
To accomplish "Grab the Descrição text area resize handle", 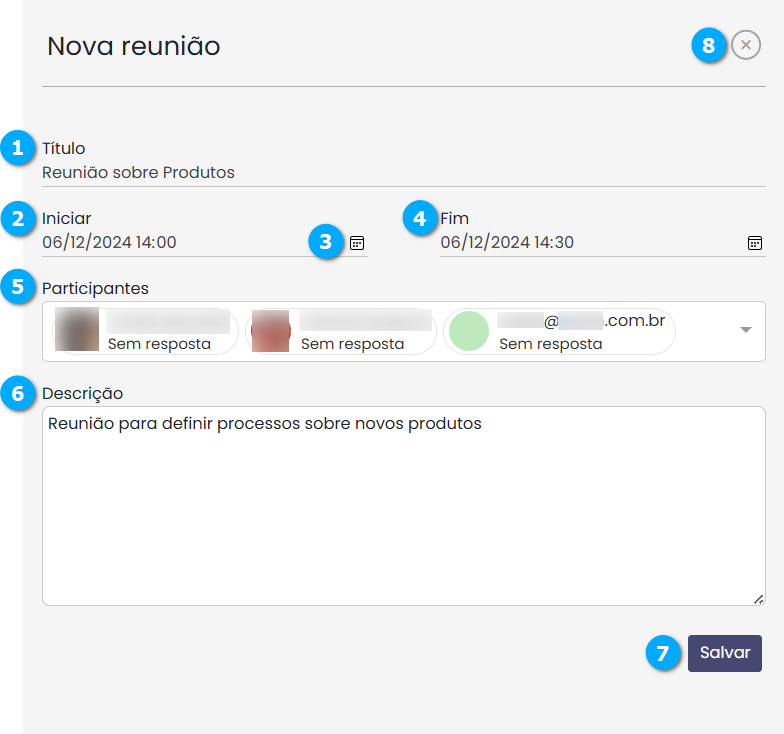I will coord(758,599).
